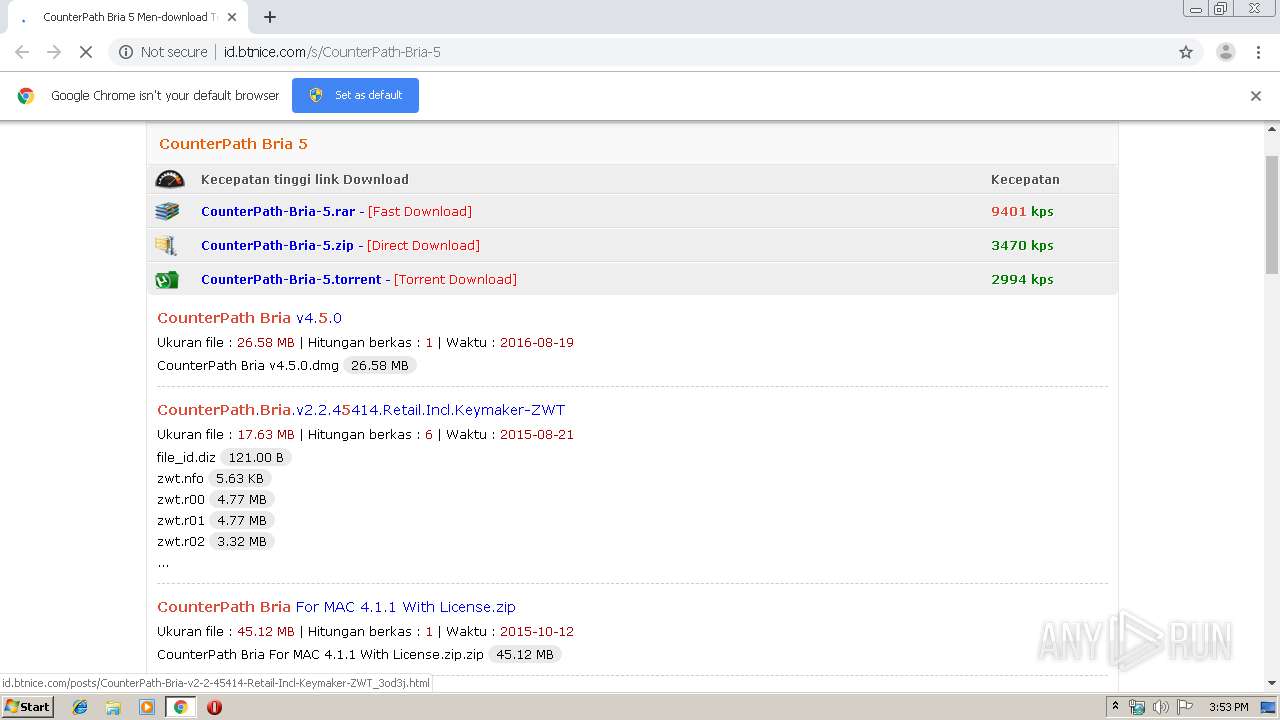Open the CounterPath Bria v4.5.0 post

tap(249, 318)
